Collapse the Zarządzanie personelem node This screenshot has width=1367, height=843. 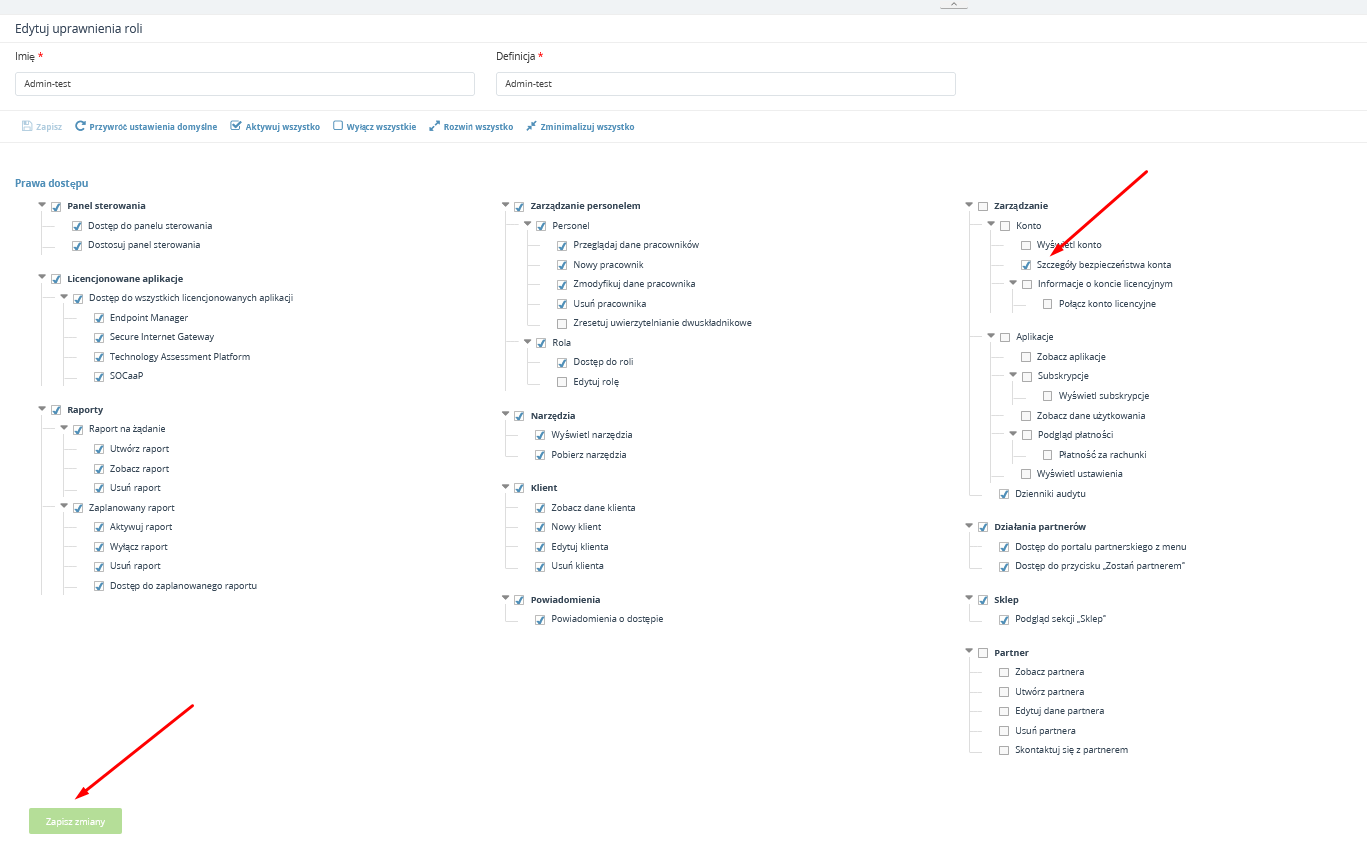click(506, 205)
